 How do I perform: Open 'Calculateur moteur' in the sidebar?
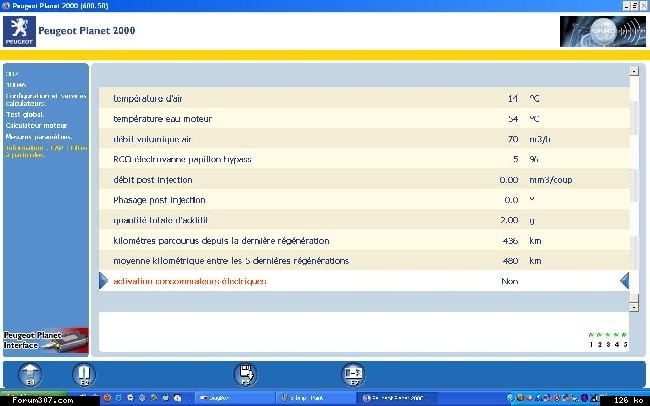pos(36,125)
